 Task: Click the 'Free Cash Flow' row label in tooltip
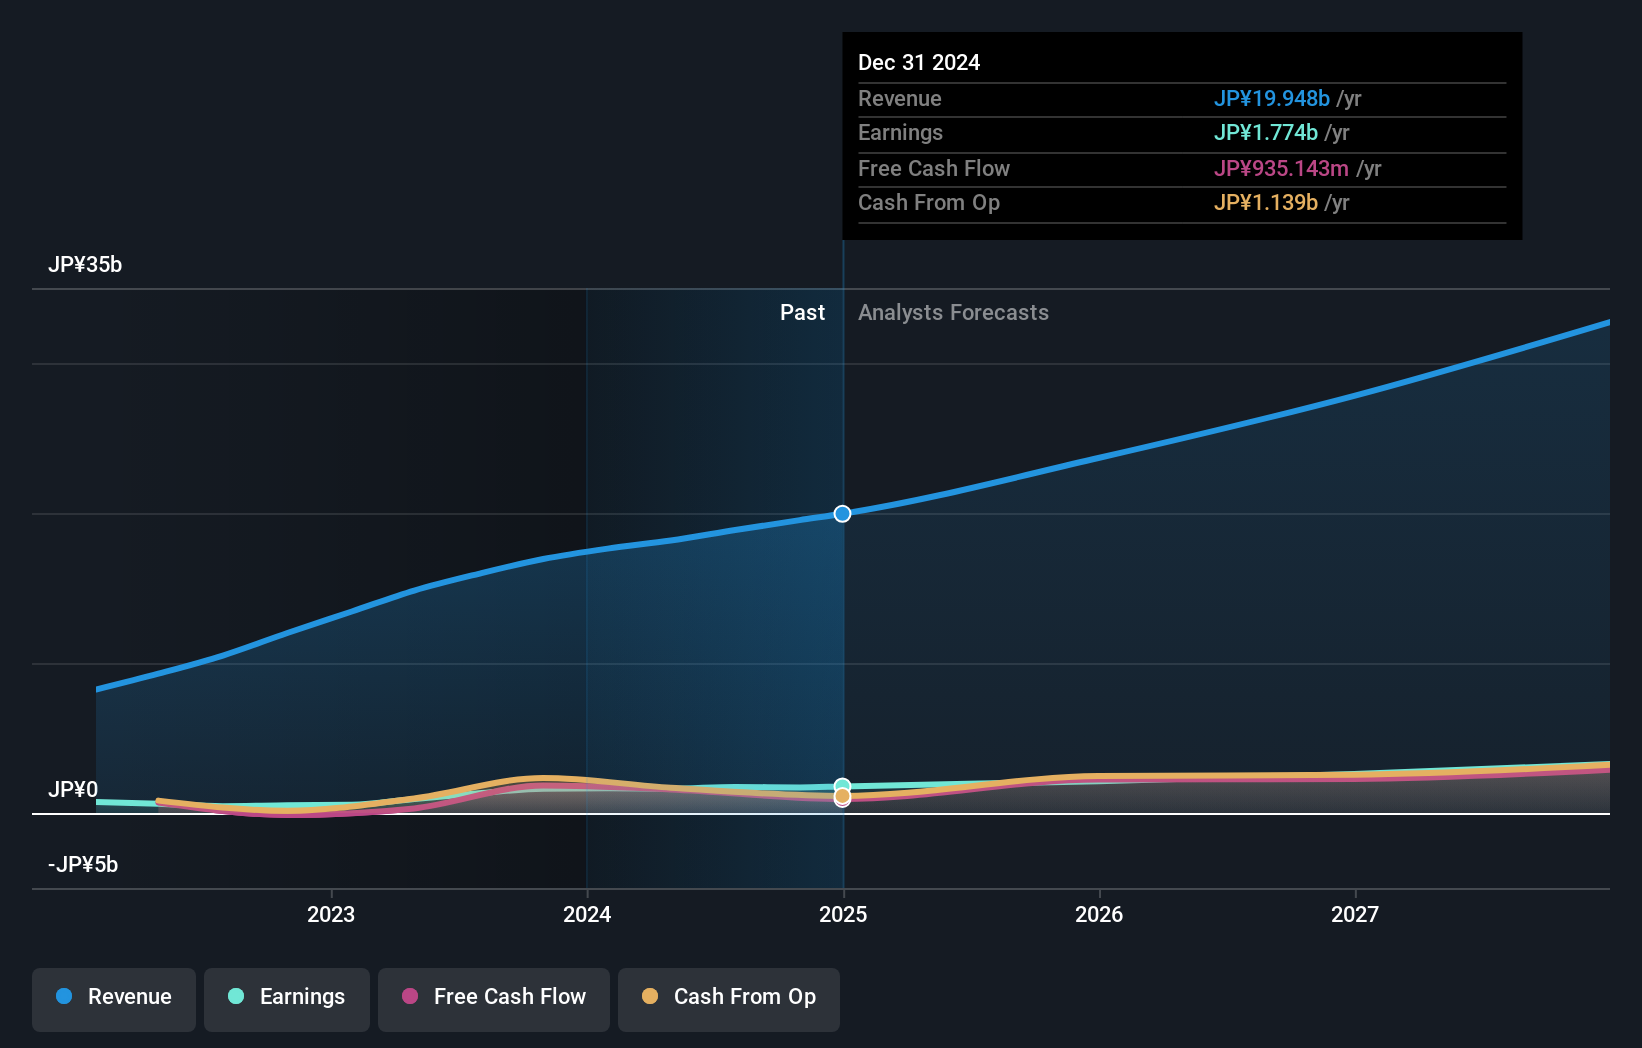point(934,169)
